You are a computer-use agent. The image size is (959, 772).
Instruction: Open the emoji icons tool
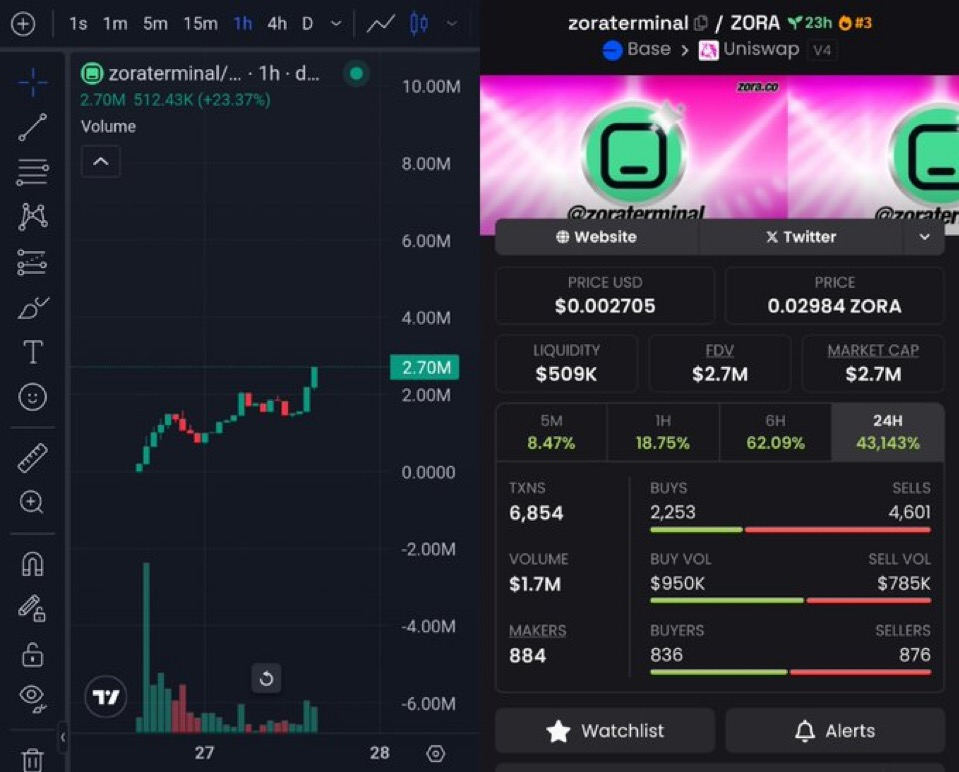point(32,397)
